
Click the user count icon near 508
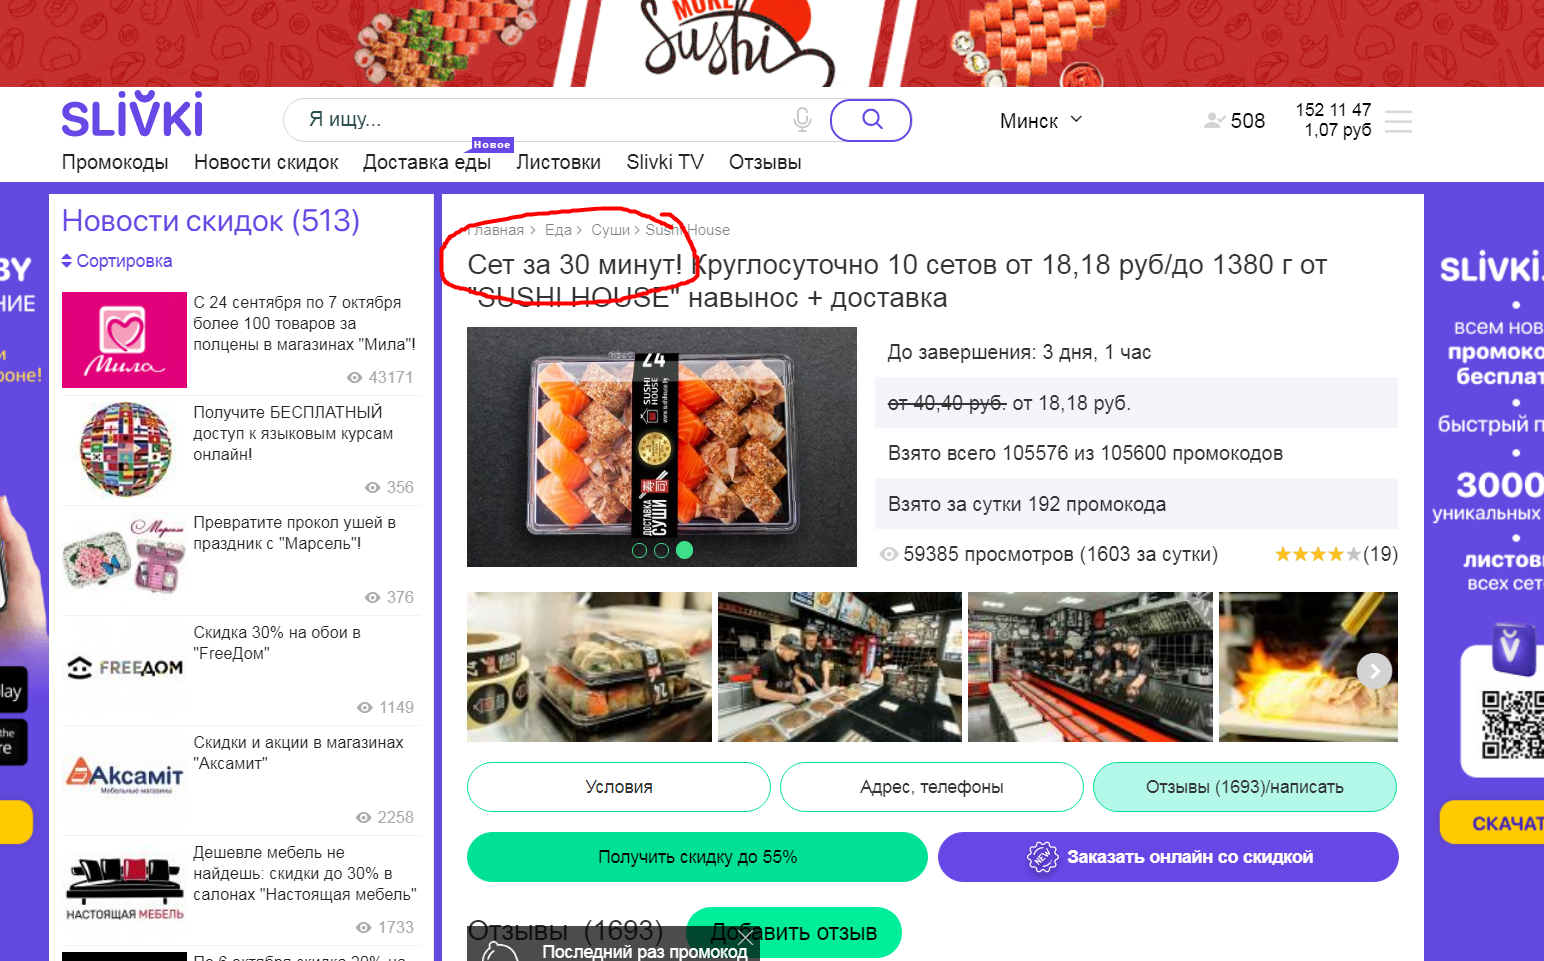pyautogui.click(x=1214, y=120)
